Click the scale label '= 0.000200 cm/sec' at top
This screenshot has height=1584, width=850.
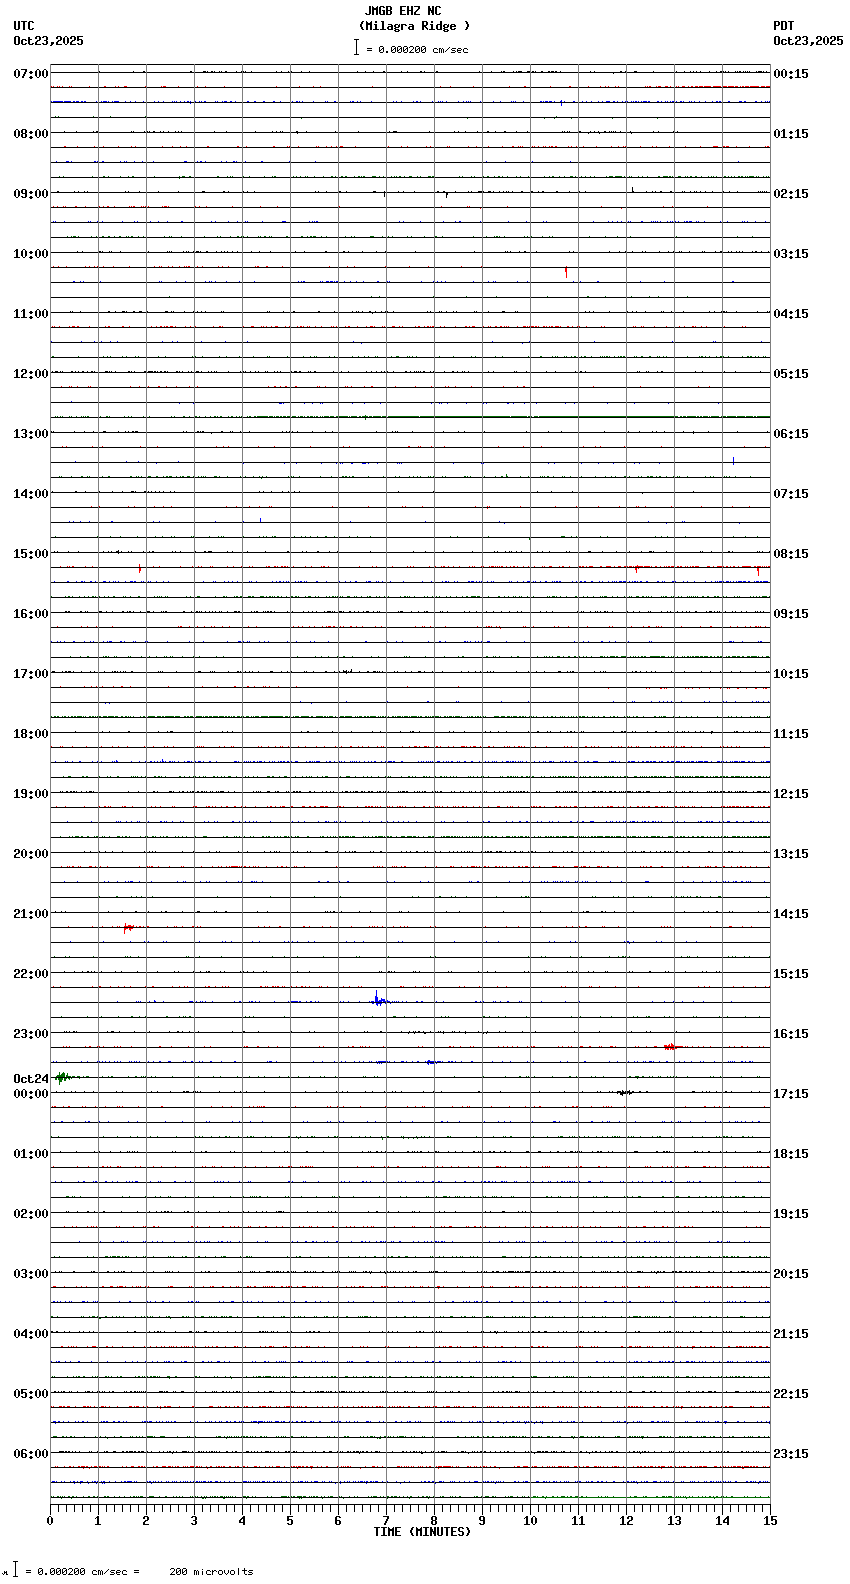point(417,49)
